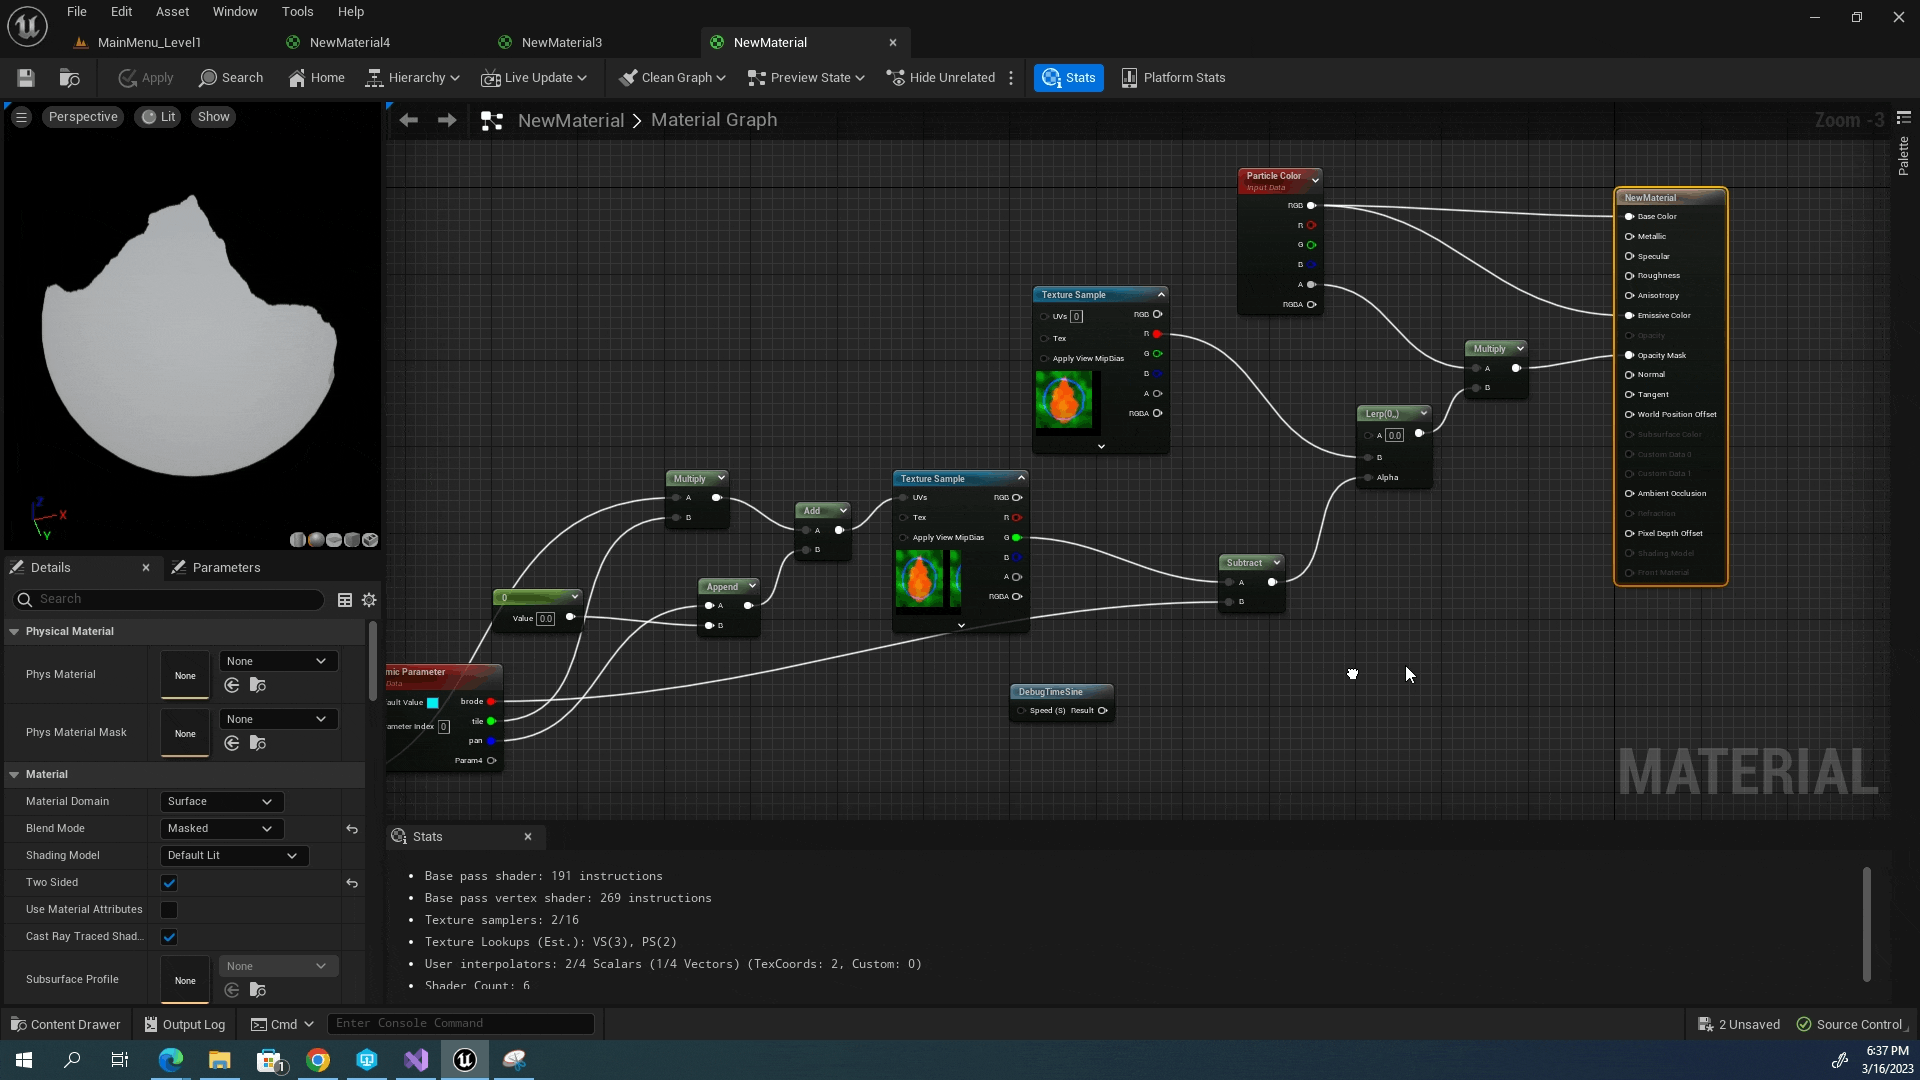The image size is (1920, 1080).
Task: Switch to the NewMaterial4 tab
Action: tap(349, 42)
